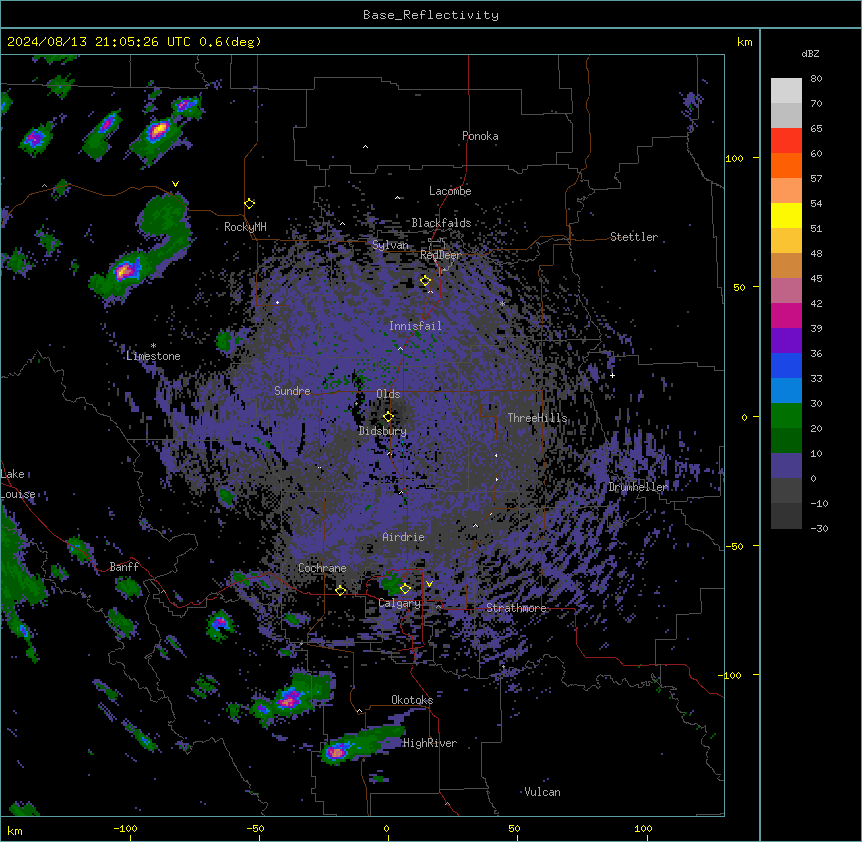Click the Olds city label
The width and height of the screenshot is (862, 842).
coord(388,394)
